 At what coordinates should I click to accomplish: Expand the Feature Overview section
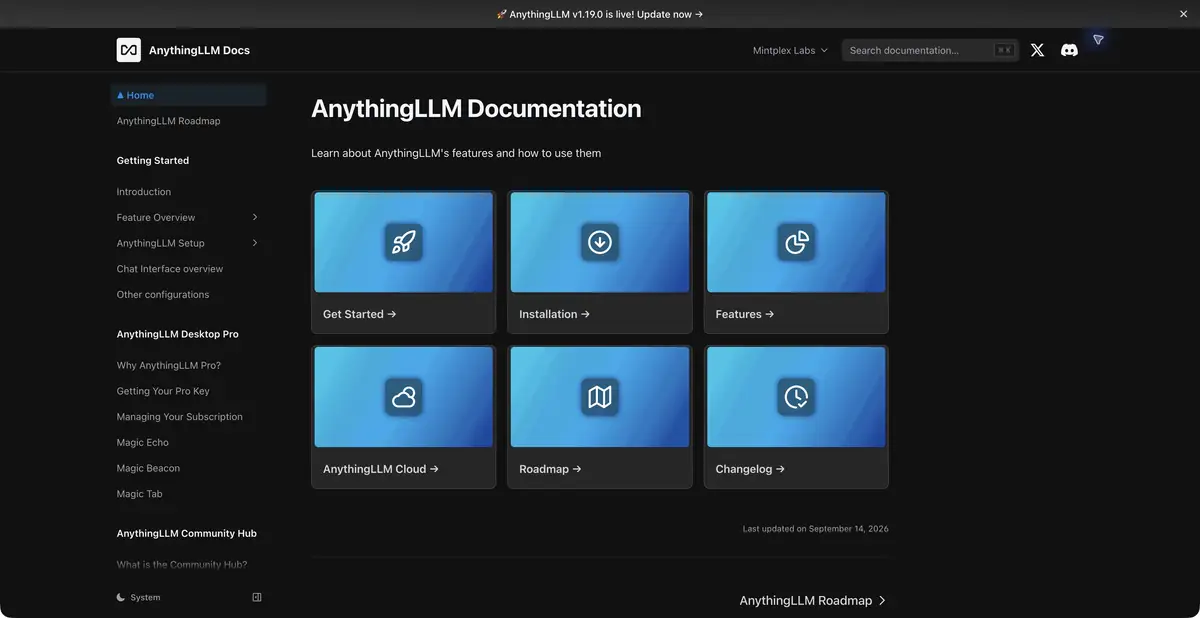[188, 217]
